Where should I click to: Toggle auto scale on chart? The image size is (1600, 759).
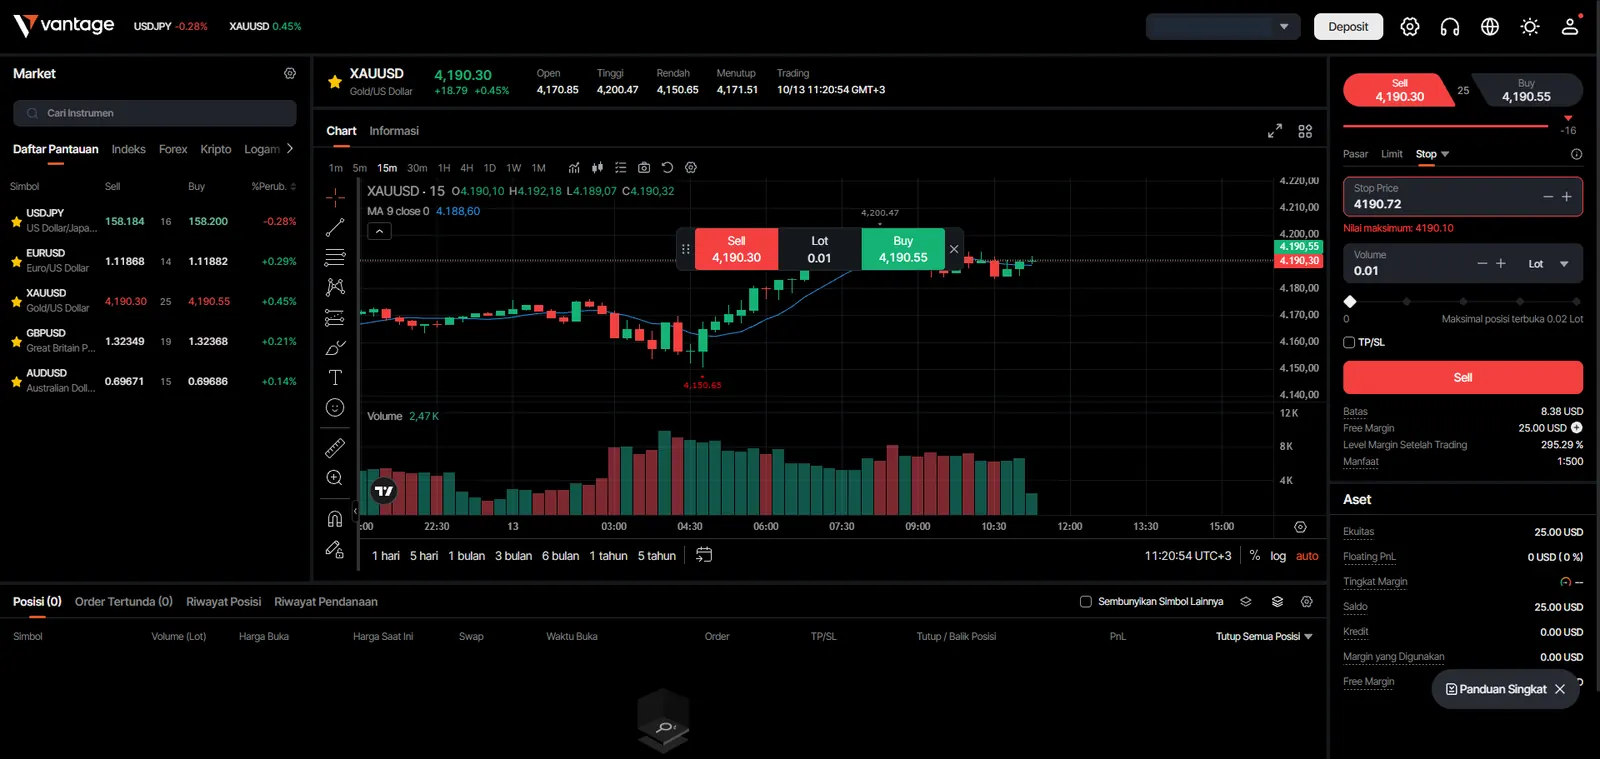[x=1307, y=556]
